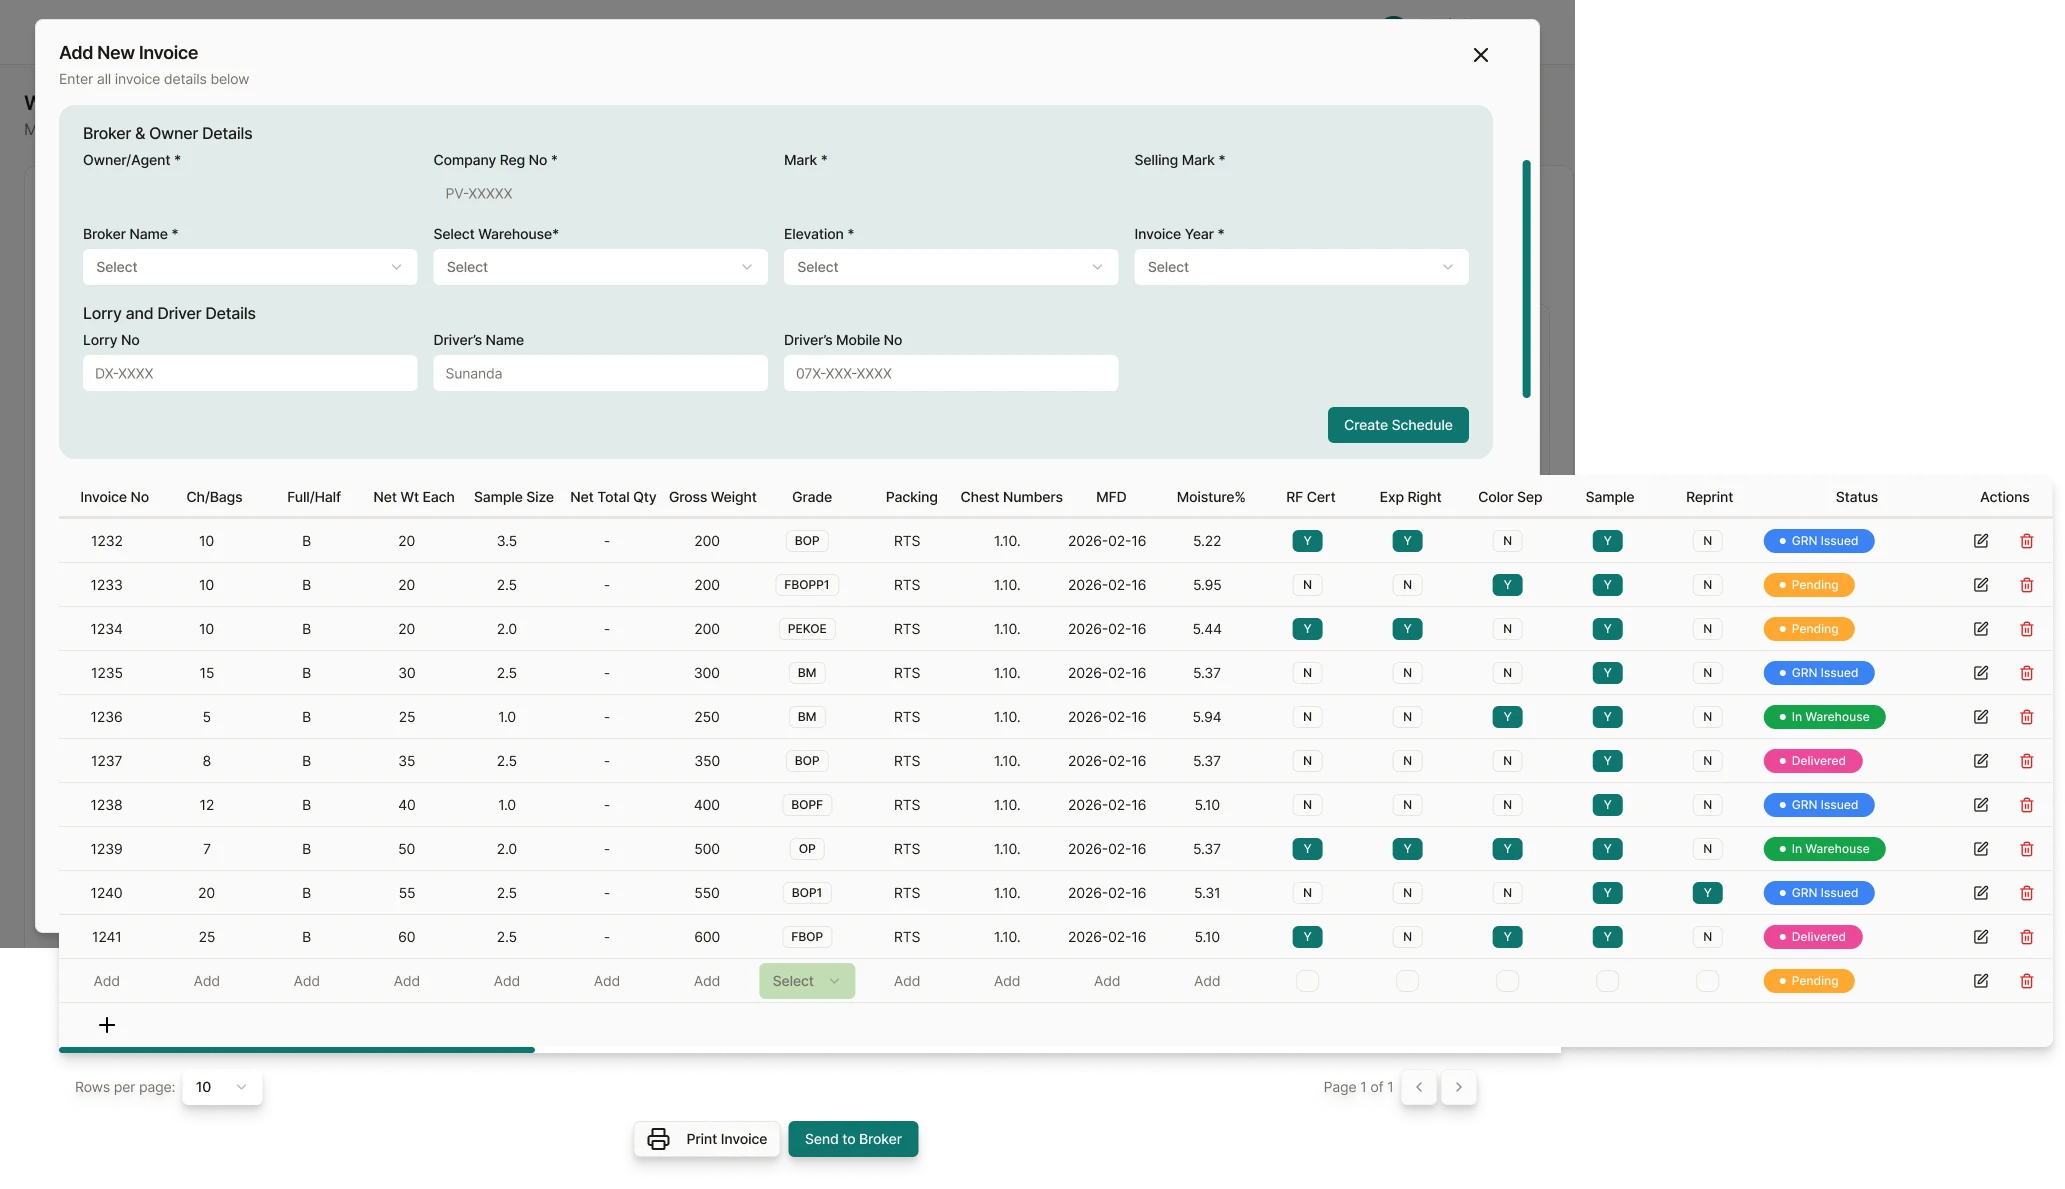Edit invoice 1232 row
This screenshot has width=2065, height=1189.
coord(1981,541)
